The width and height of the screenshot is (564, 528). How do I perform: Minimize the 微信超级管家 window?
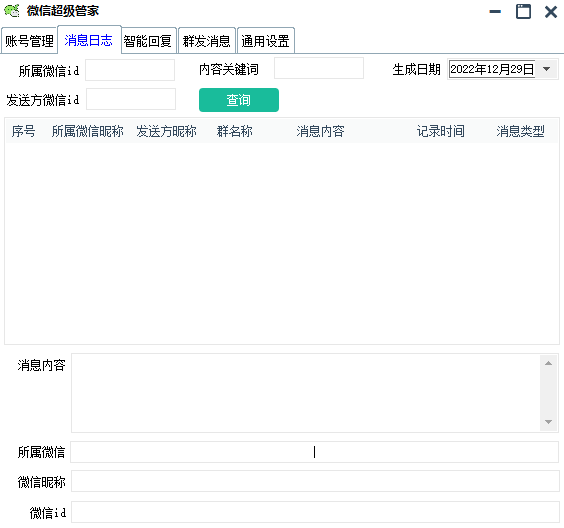pos(495,12)
